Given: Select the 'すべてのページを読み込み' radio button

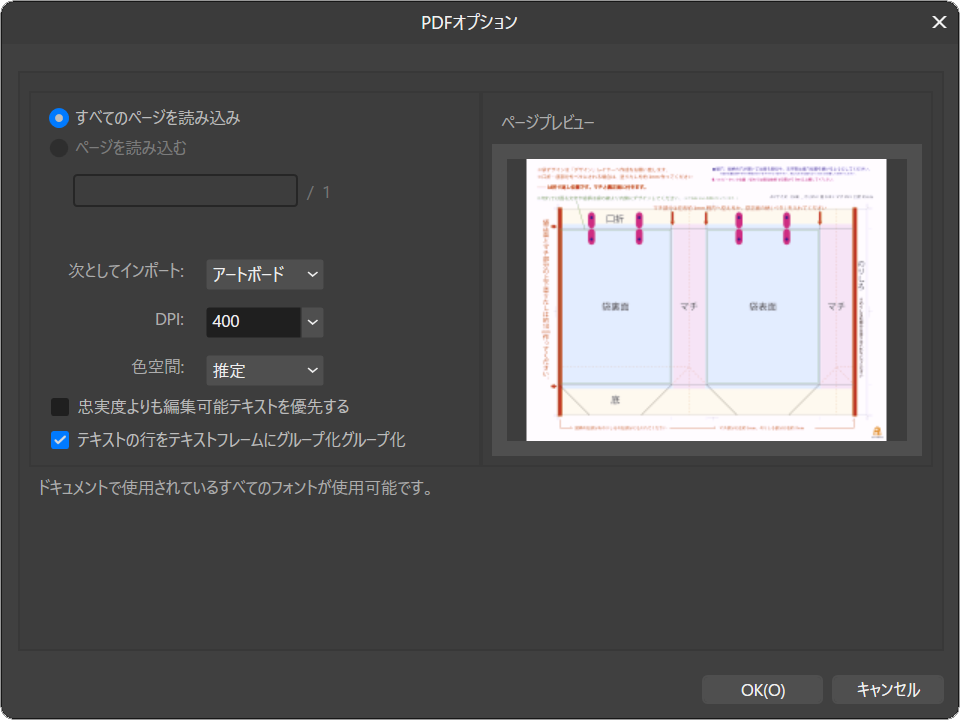Looking at the screenshot, I should tap(59, 118).
